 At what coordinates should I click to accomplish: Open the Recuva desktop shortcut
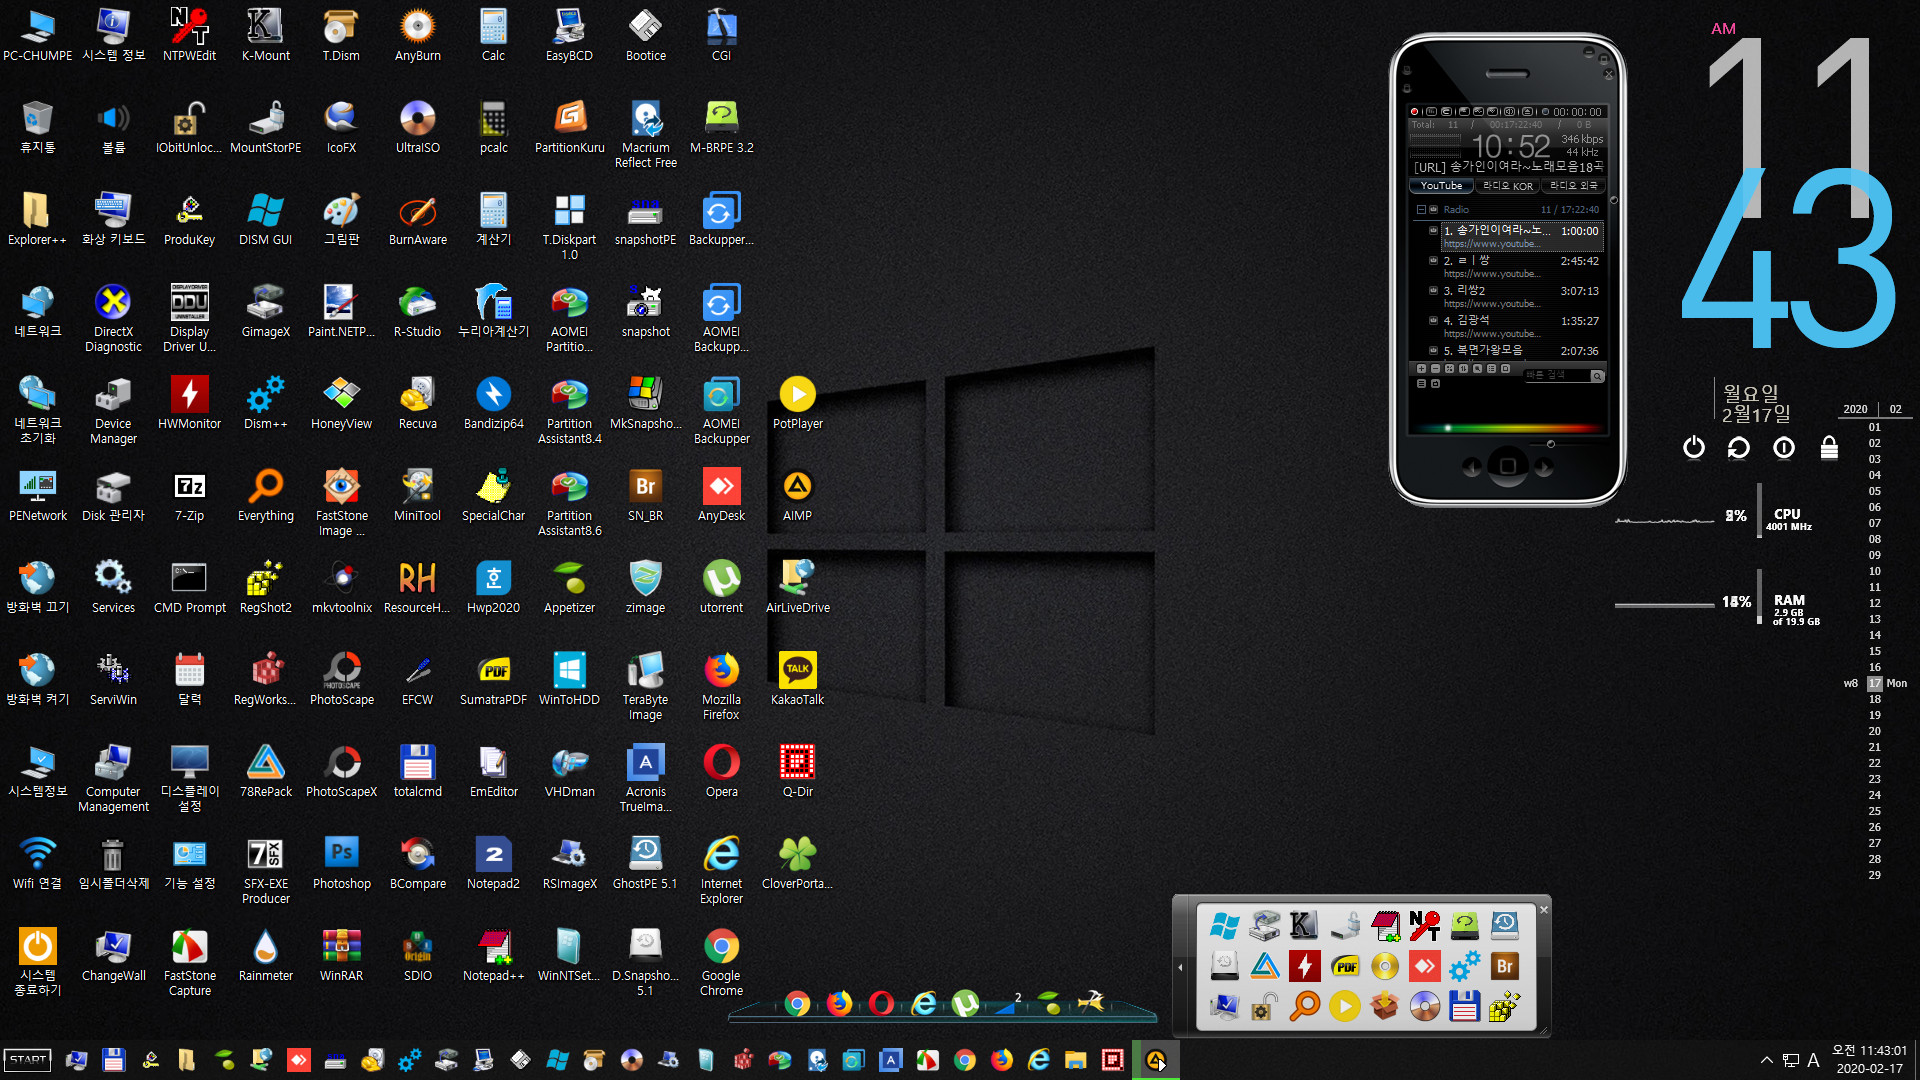417,404
